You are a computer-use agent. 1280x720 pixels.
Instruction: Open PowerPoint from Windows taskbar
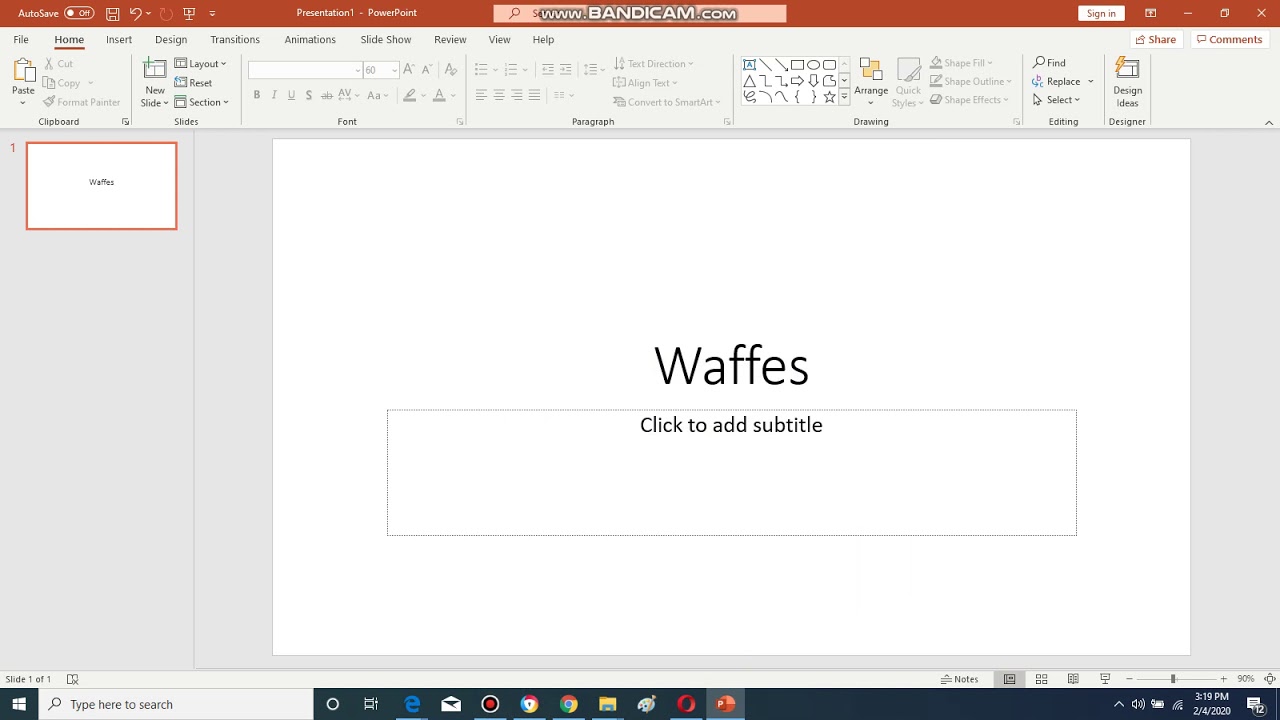coord(725,704)
